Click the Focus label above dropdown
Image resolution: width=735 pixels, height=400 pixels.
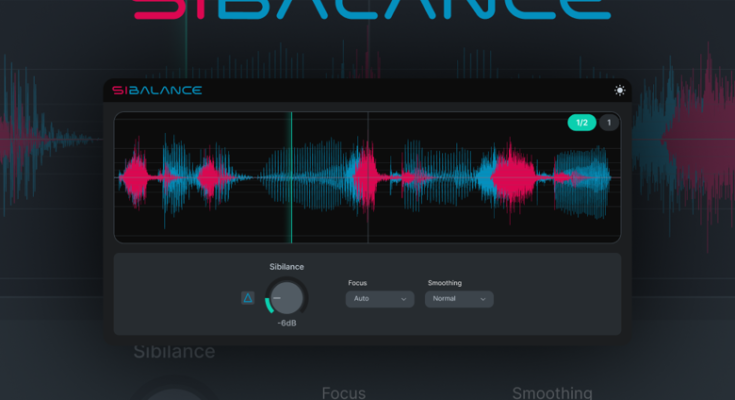tap(357, 283)
